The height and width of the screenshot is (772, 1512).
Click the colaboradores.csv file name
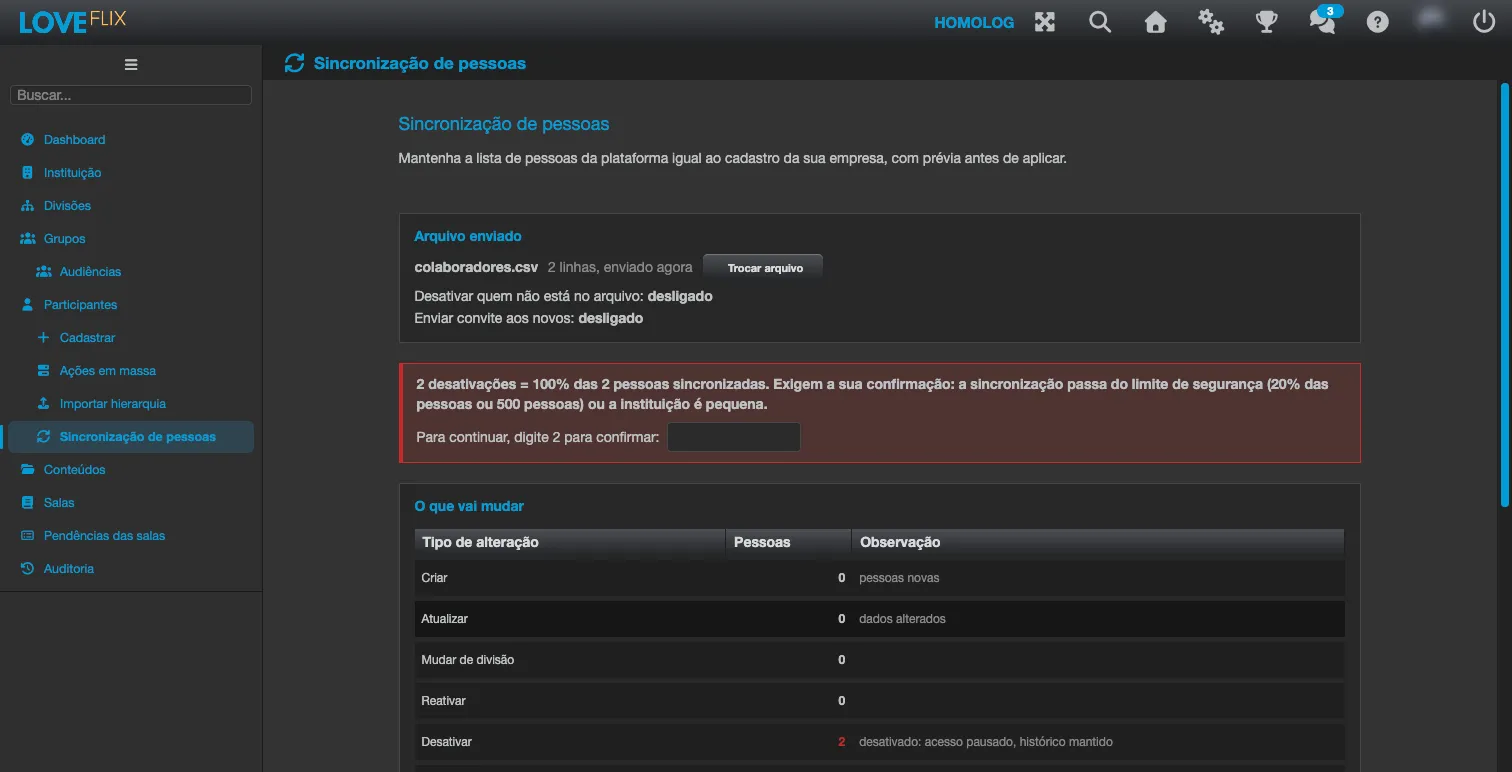pyautogui.click(x=477, y=268)
